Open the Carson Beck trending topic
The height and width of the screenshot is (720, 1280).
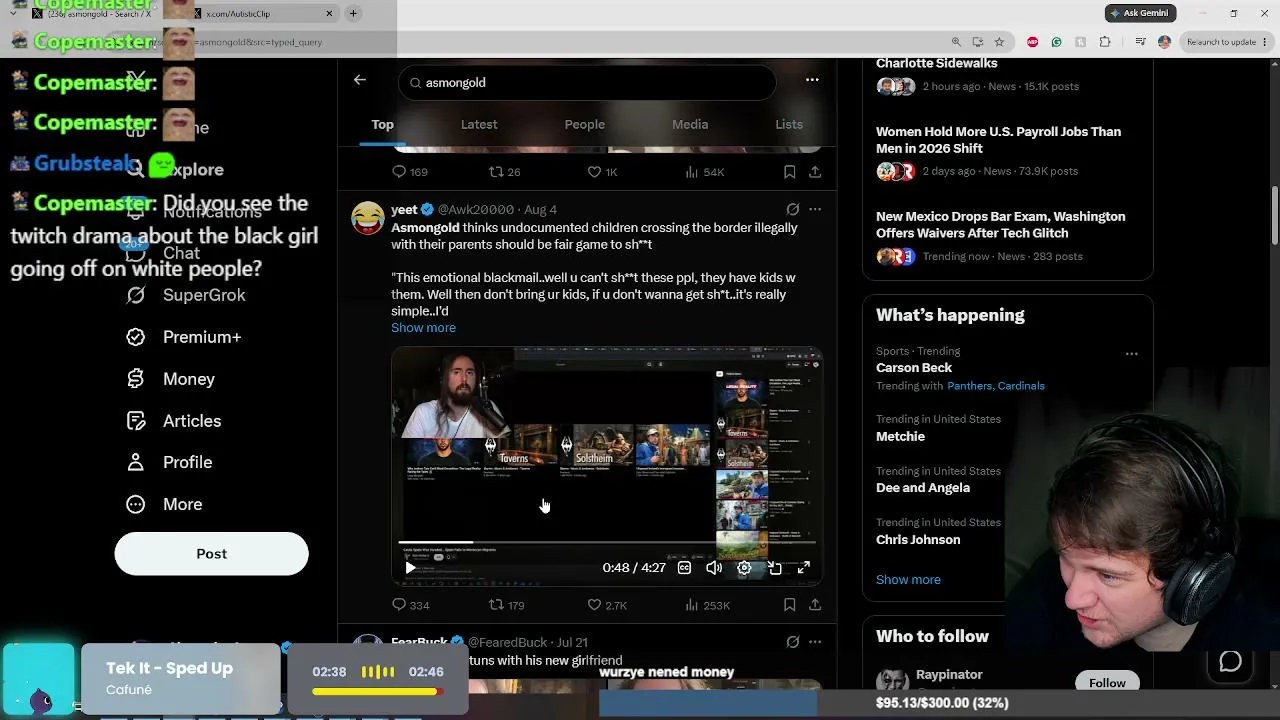pyautogui.click(x=914, y=368)
